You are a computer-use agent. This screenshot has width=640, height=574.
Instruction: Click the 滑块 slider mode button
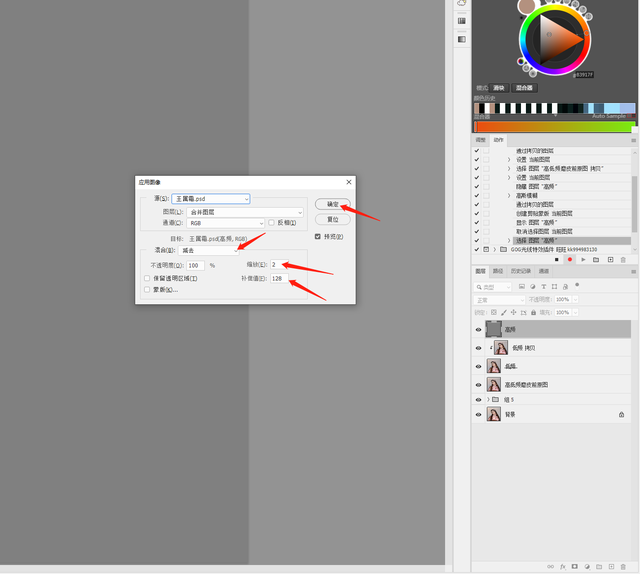coord(498,88)
